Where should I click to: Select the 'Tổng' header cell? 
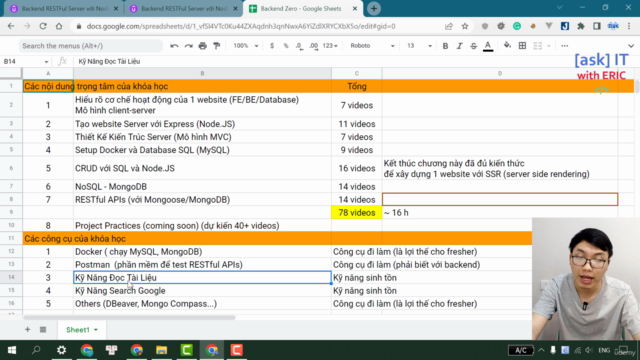(x=356, y=86)
